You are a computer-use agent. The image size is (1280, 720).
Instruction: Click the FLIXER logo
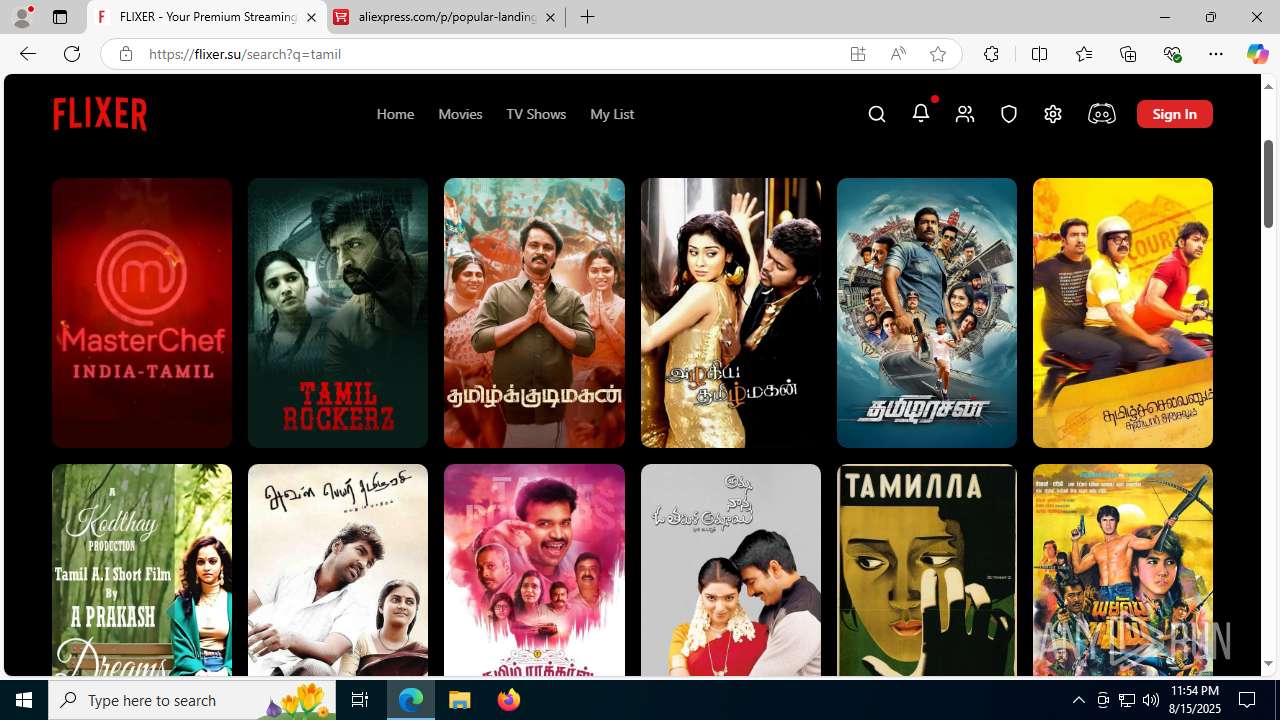click(x=100, y=114)
